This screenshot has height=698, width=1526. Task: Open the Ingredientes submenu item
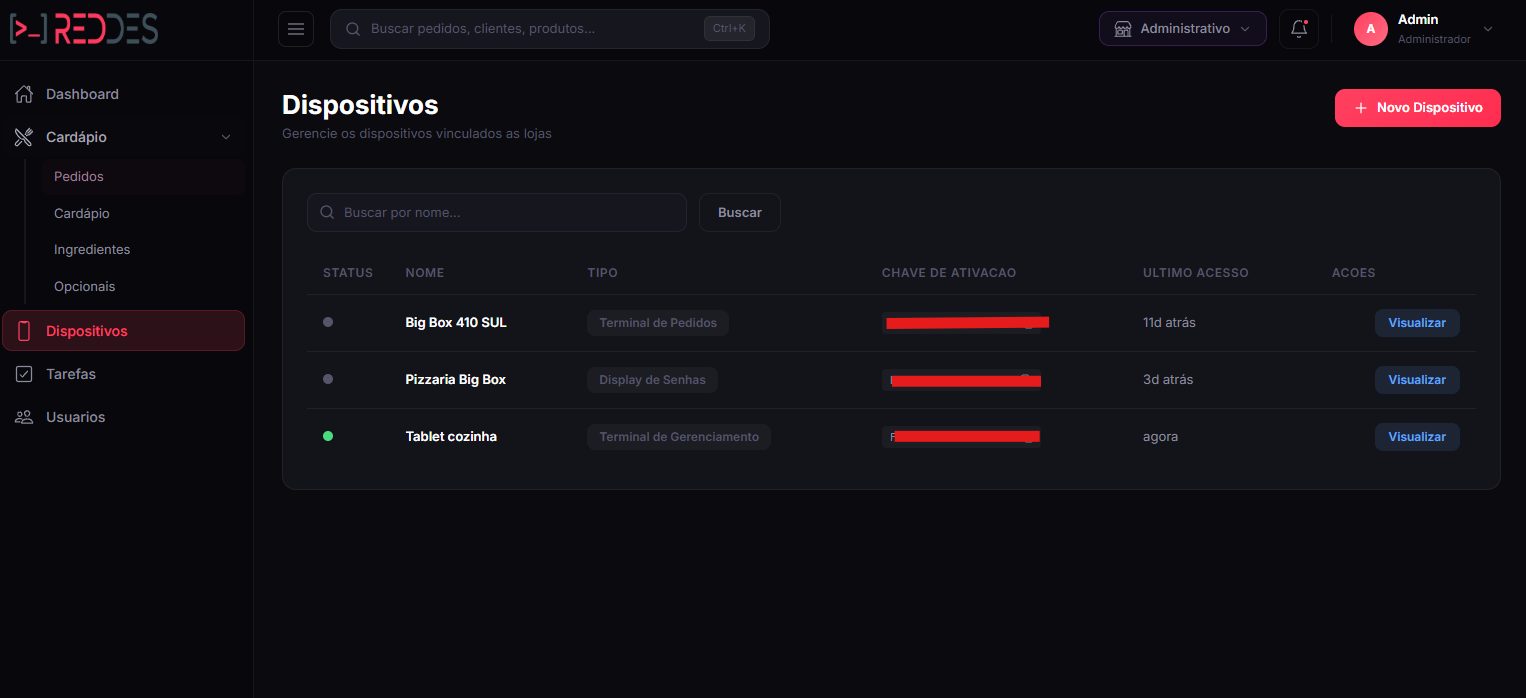(92, 249)
